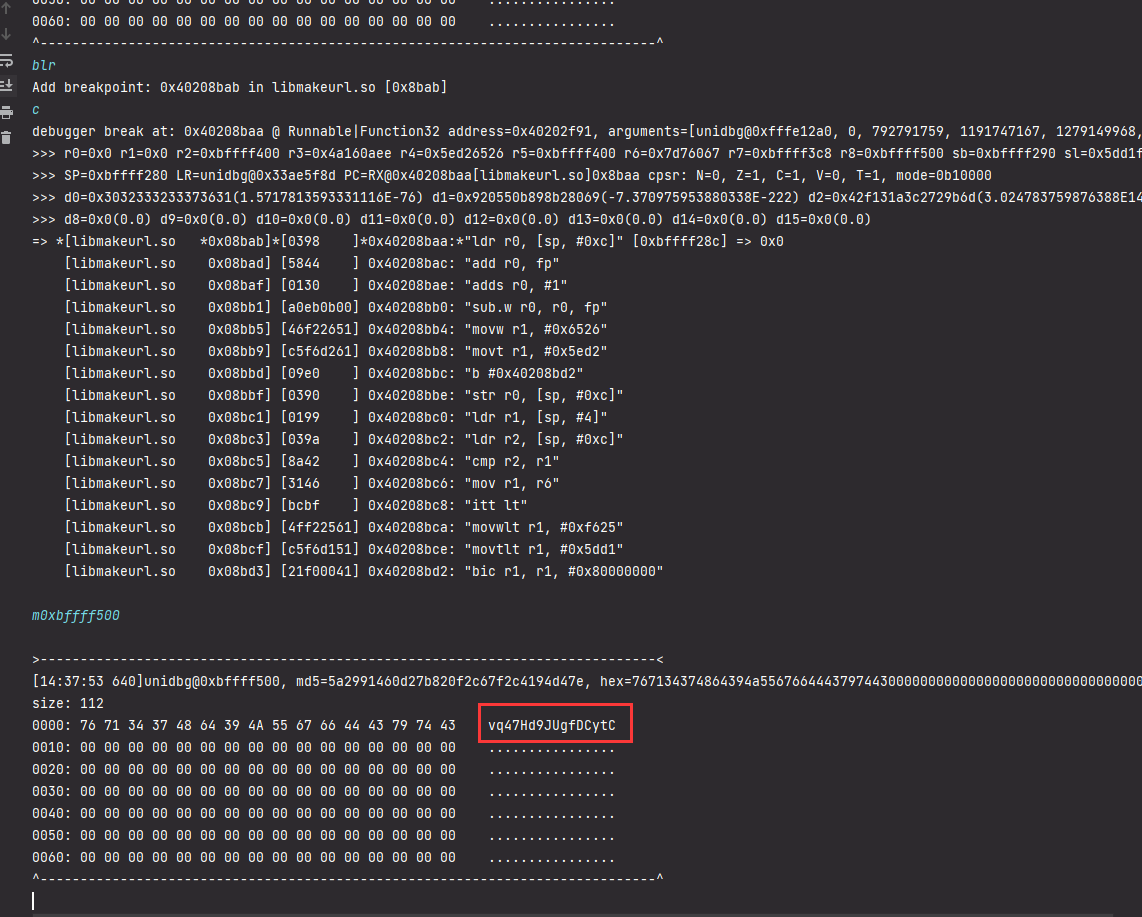Toggle Scroll to End of console
The width and height of the screenshot is (1142, 917).
click(x=7, y=86)
